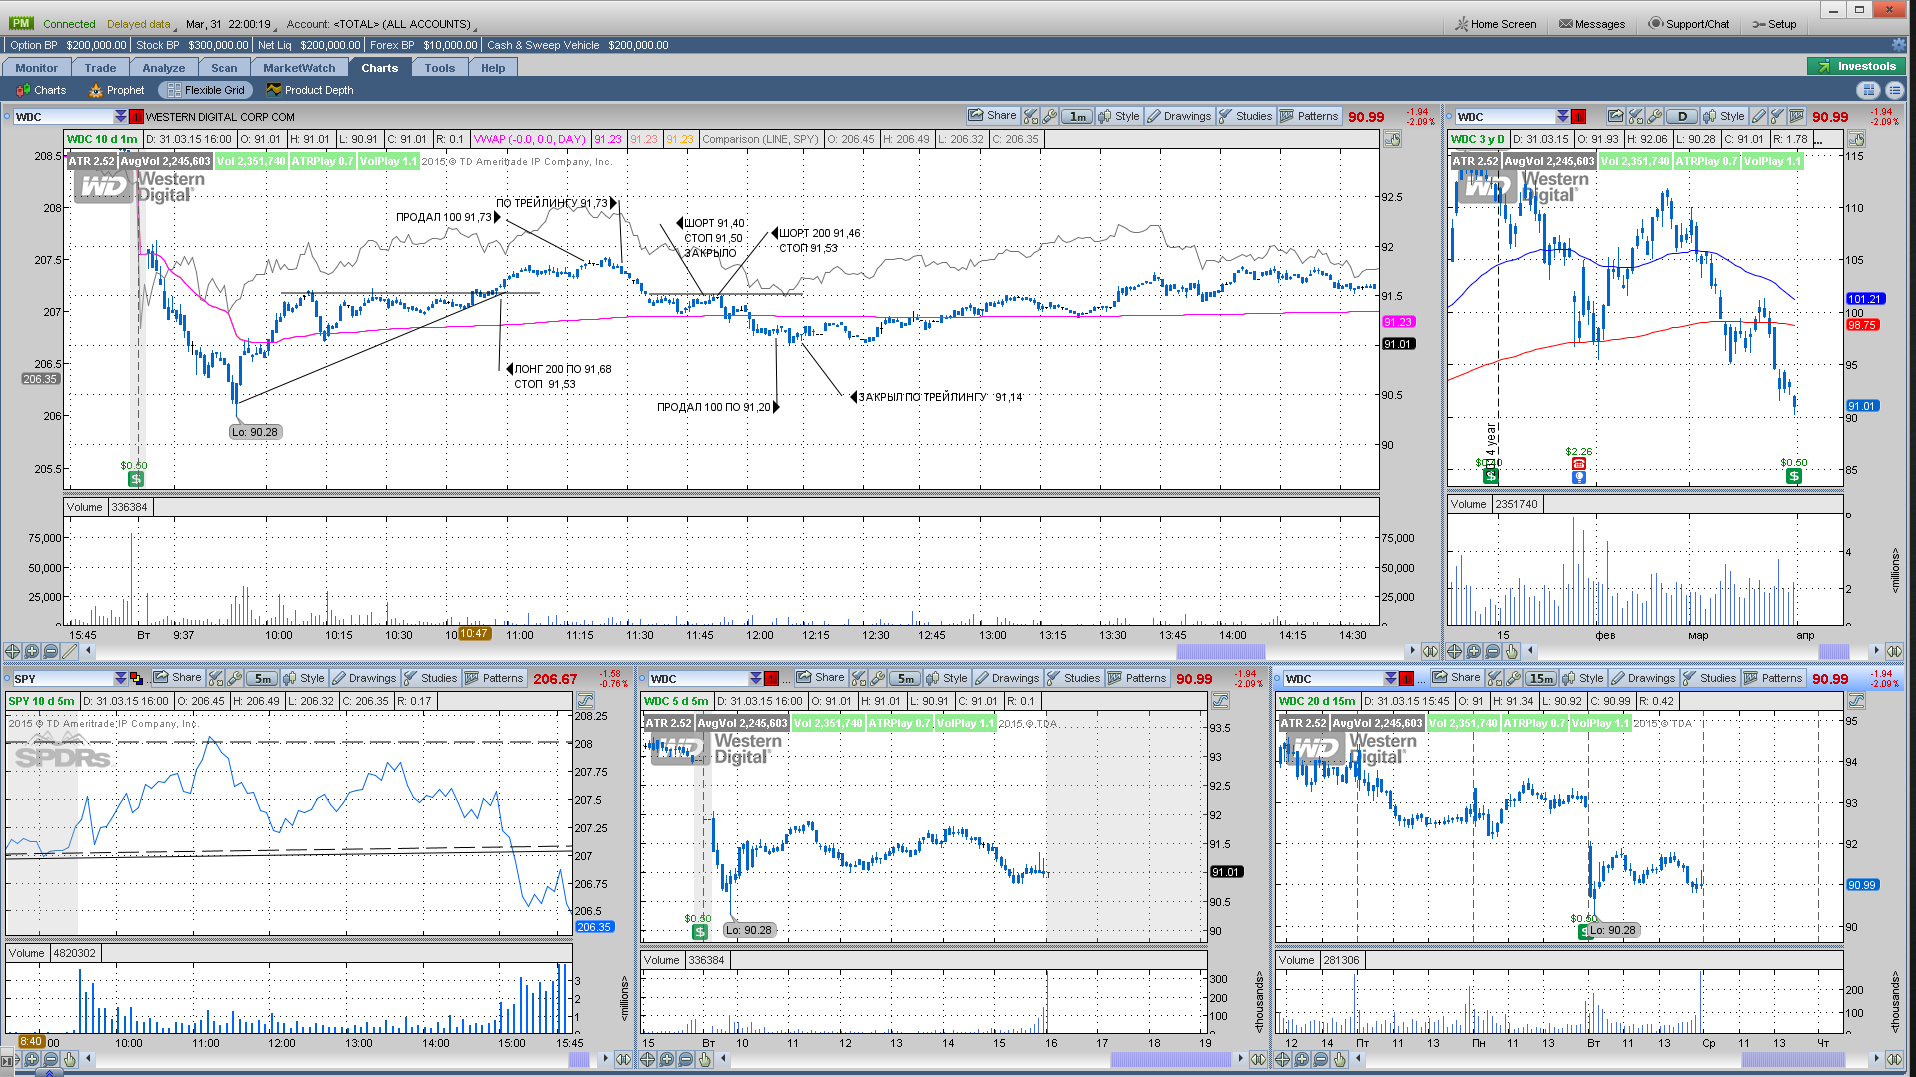Click the main WDC symbol input field

(x=63, y=117)
